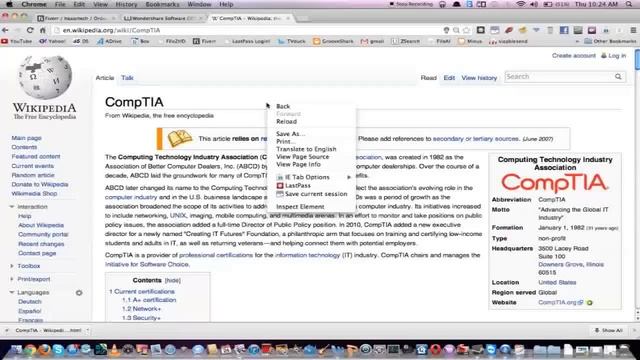The image size is (640, 360).
Task: Open the Wi-Fi status menu icon
Action: pos(520,4)
